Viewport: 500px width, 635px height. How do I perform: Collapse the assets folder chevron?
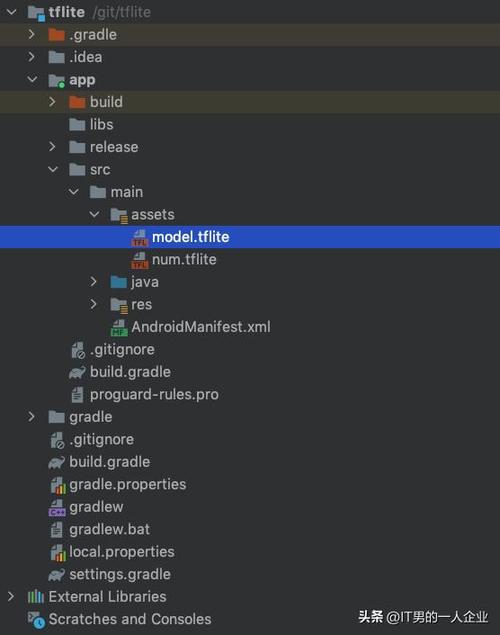pos(94,214)
